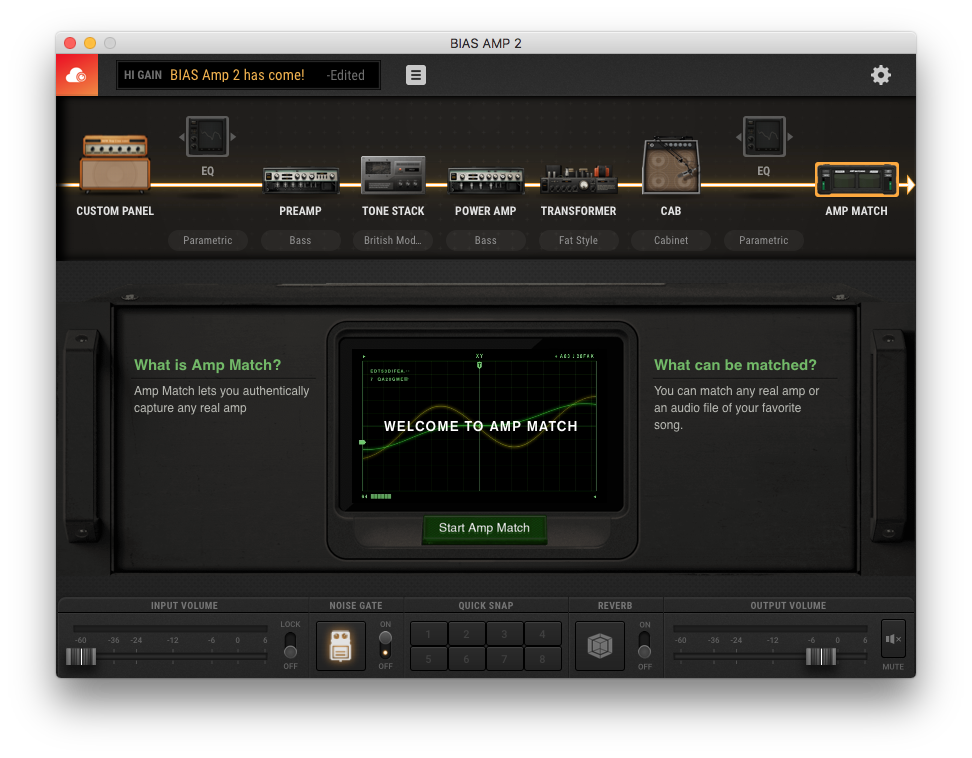Select the EQ module before Preamp
The width and height of the screenshot is (972, 758).
coord(208,137)
